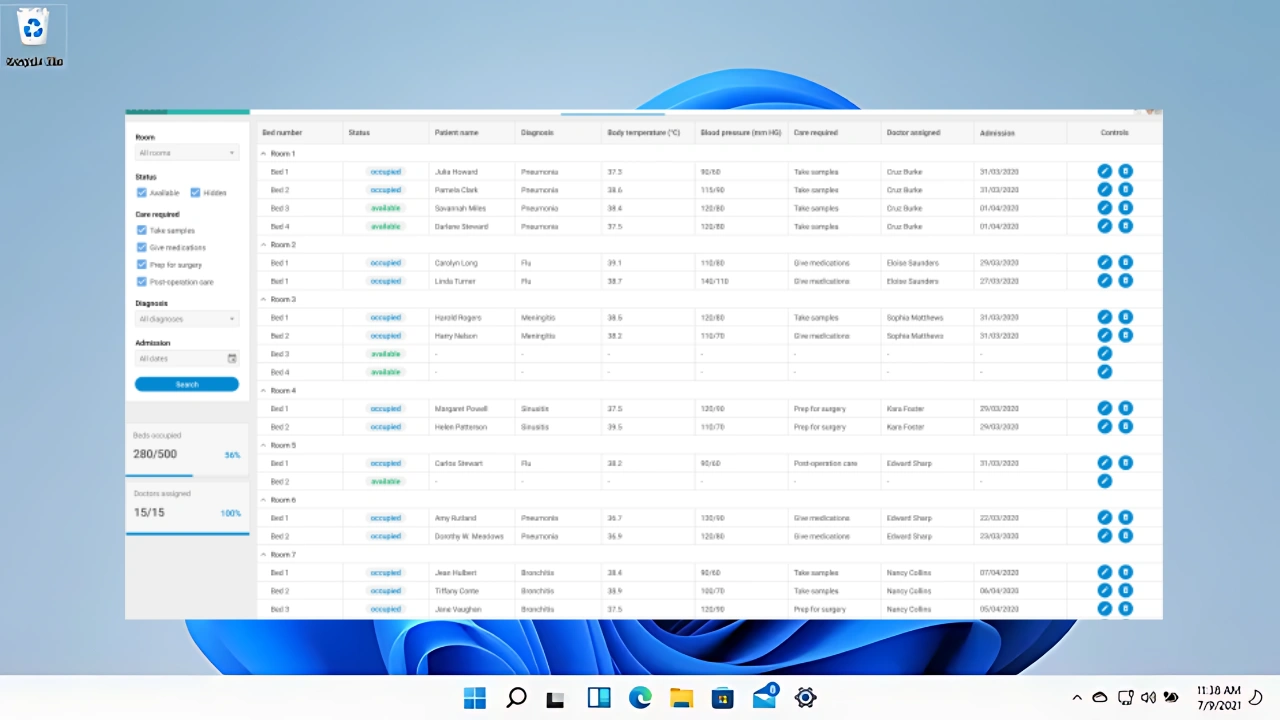1280x720 pixels.
Task: Open the All diagnoses dropdown
Action: 187,319
